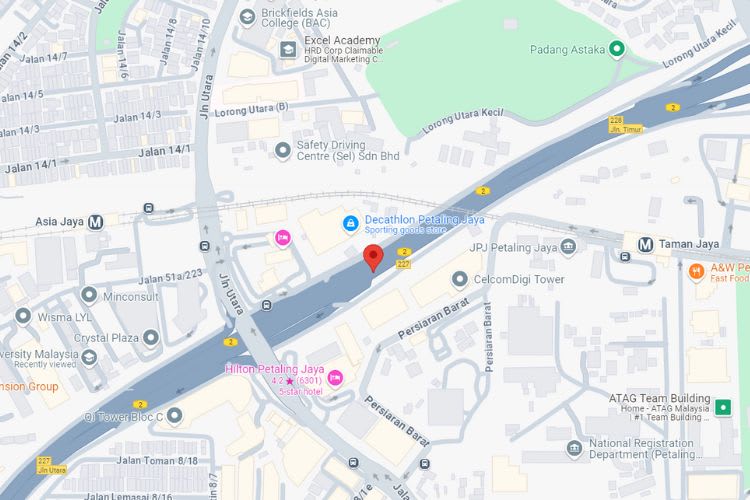Click the A&W restaurant orange marker
The height and width of the screenshot is (500, 750).
696,272
